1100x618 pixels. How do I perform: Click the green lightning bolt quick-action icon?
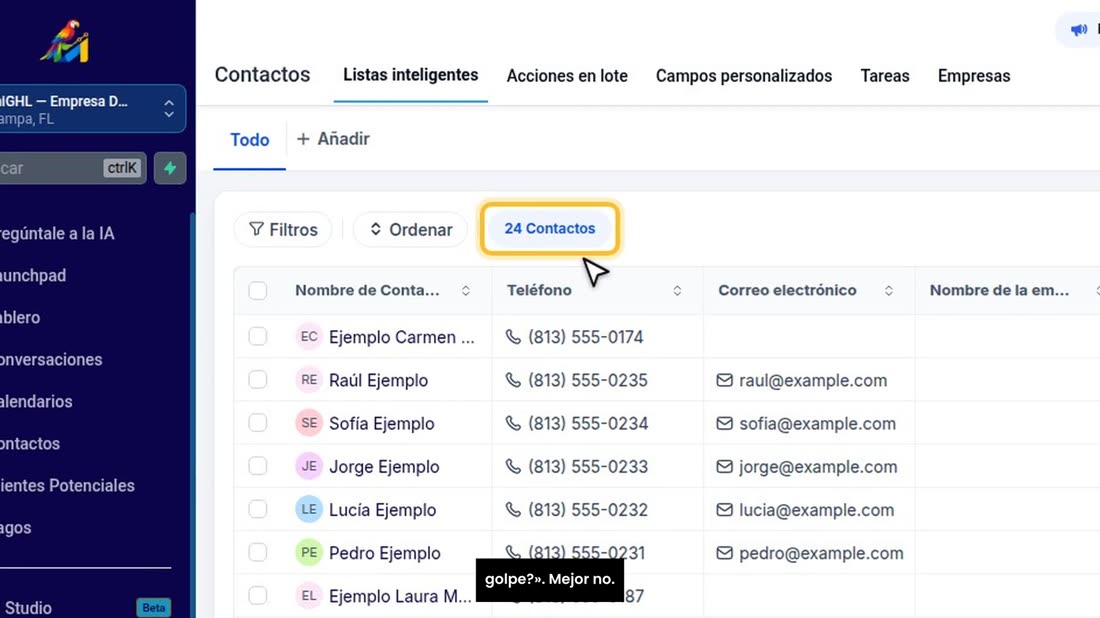170,168
